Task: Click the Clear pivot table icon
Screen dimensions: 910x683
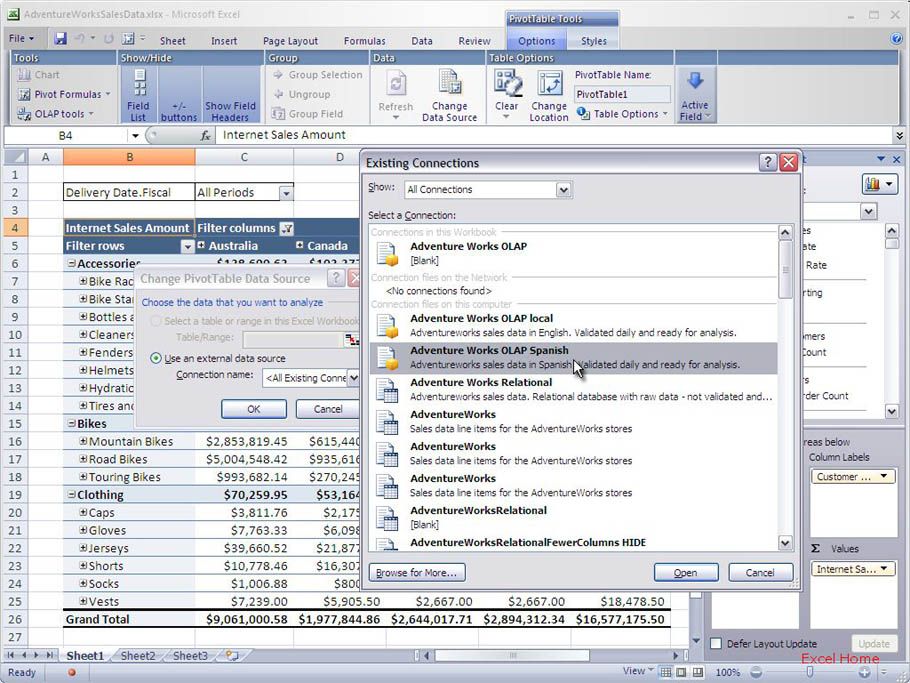Action: click(x=507, y=82)
